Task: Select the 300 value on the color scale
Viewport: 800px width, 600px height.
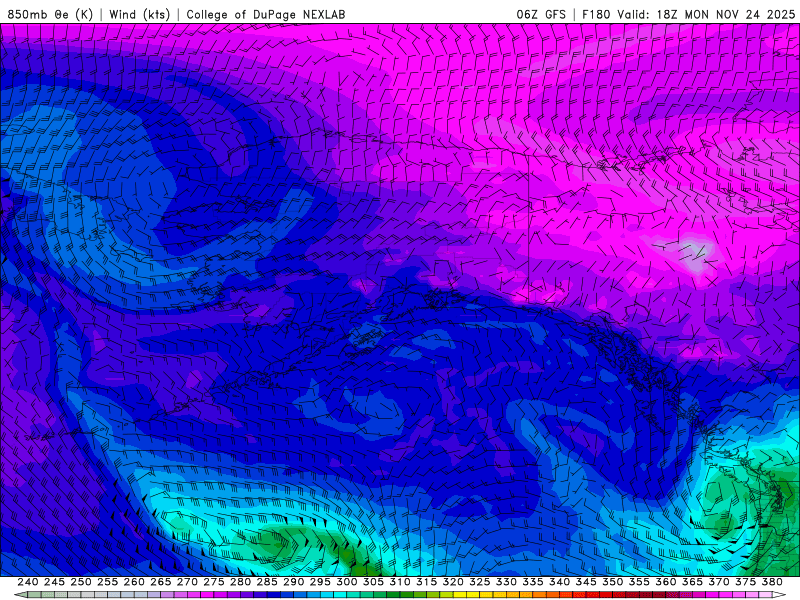Action: coord(346,582)
